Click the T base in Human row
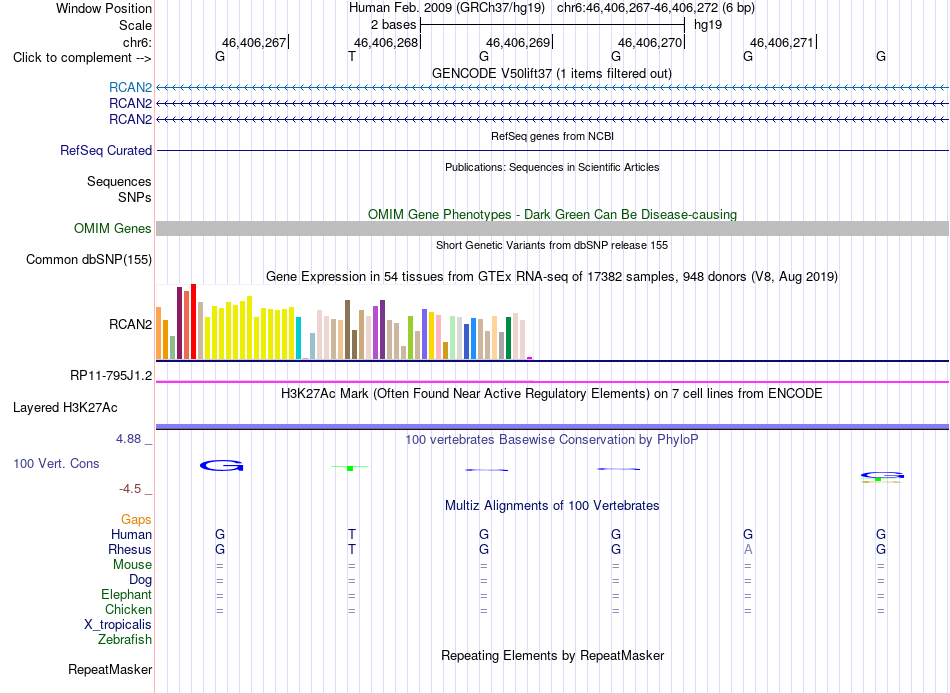The height and width of the screenshot is (693, 950). [352, 534]
